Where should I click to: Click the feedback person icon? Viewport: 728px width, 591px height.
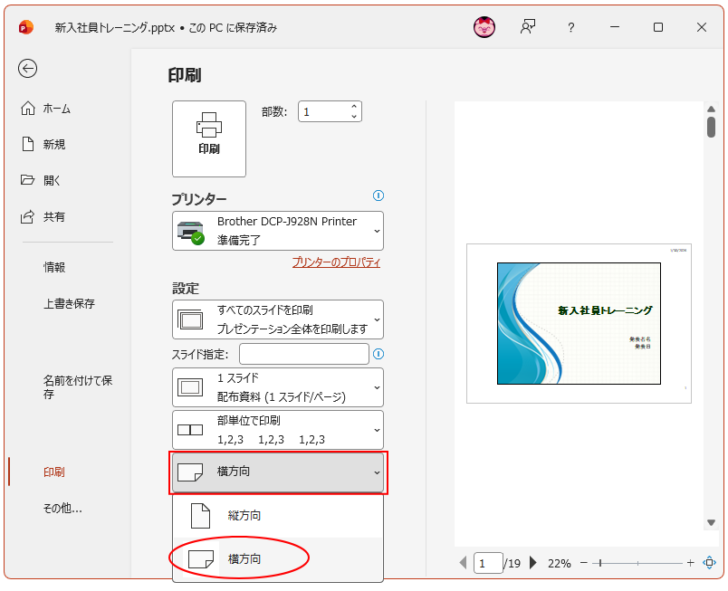(x=527, y=27)
